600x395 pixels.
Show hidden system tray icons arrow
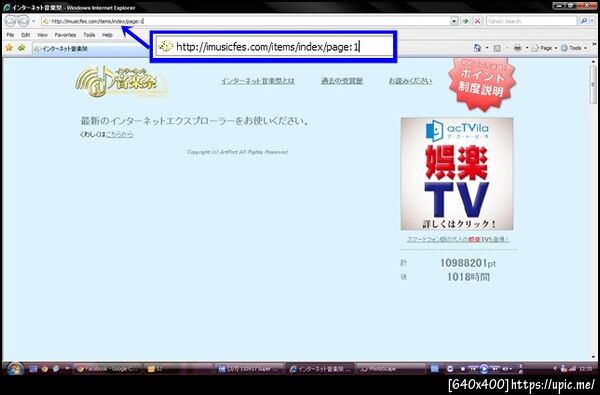[555, 369]
